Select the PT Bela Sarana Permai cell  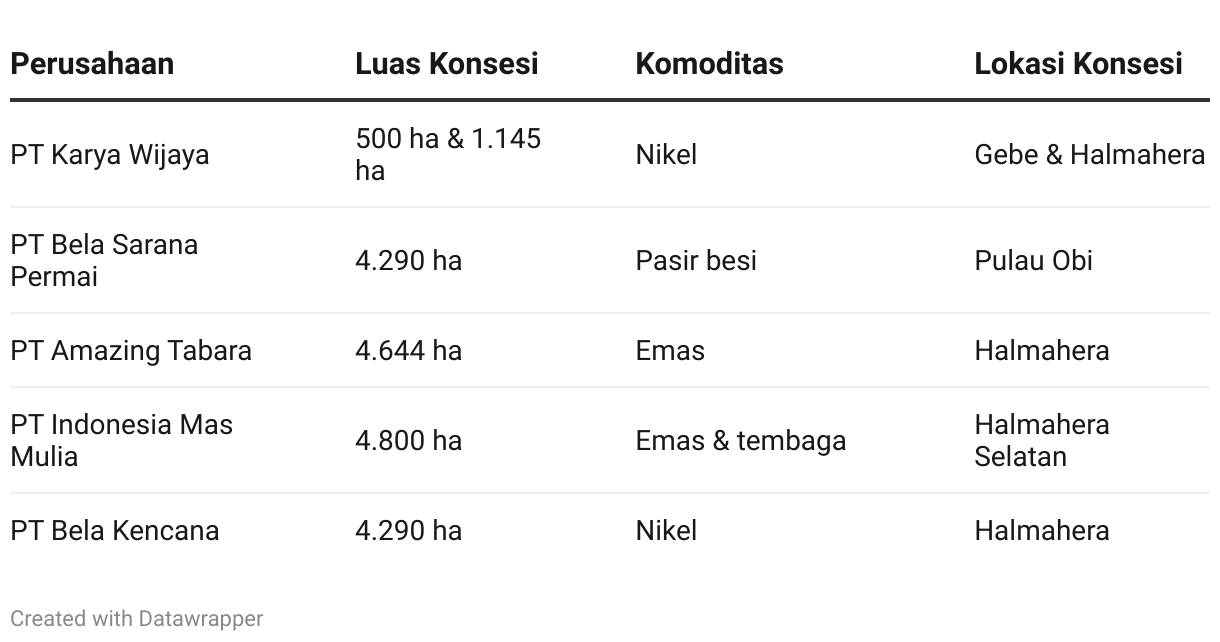[104, 260]
